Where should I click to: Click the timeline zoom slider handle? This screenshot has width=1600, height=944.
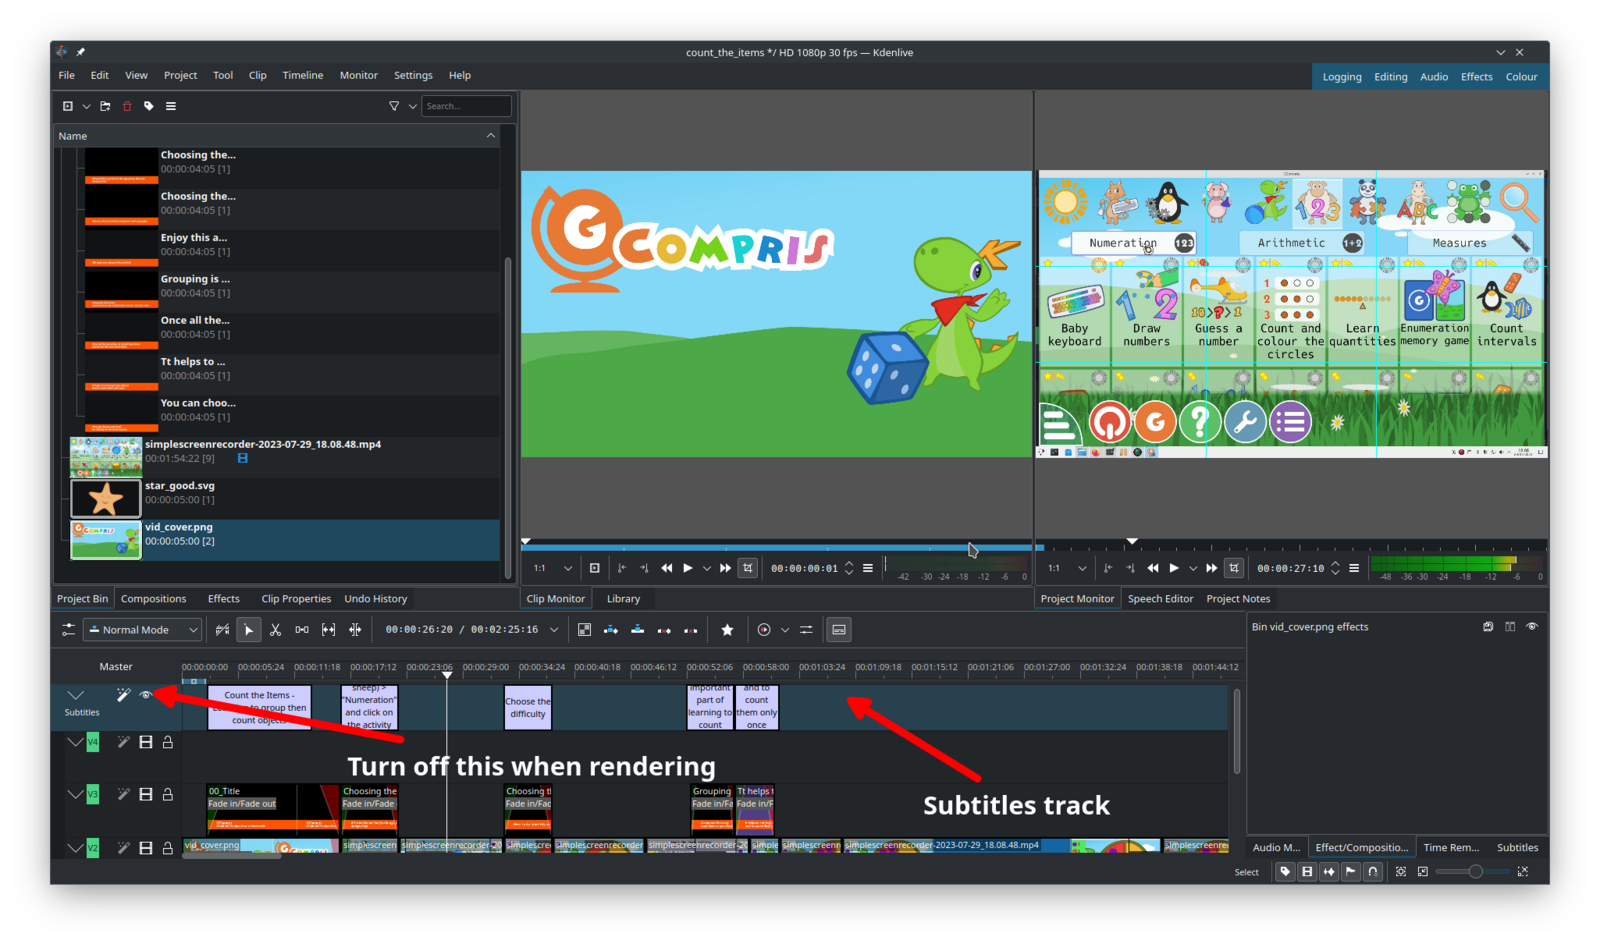(x=1475, y=872)
